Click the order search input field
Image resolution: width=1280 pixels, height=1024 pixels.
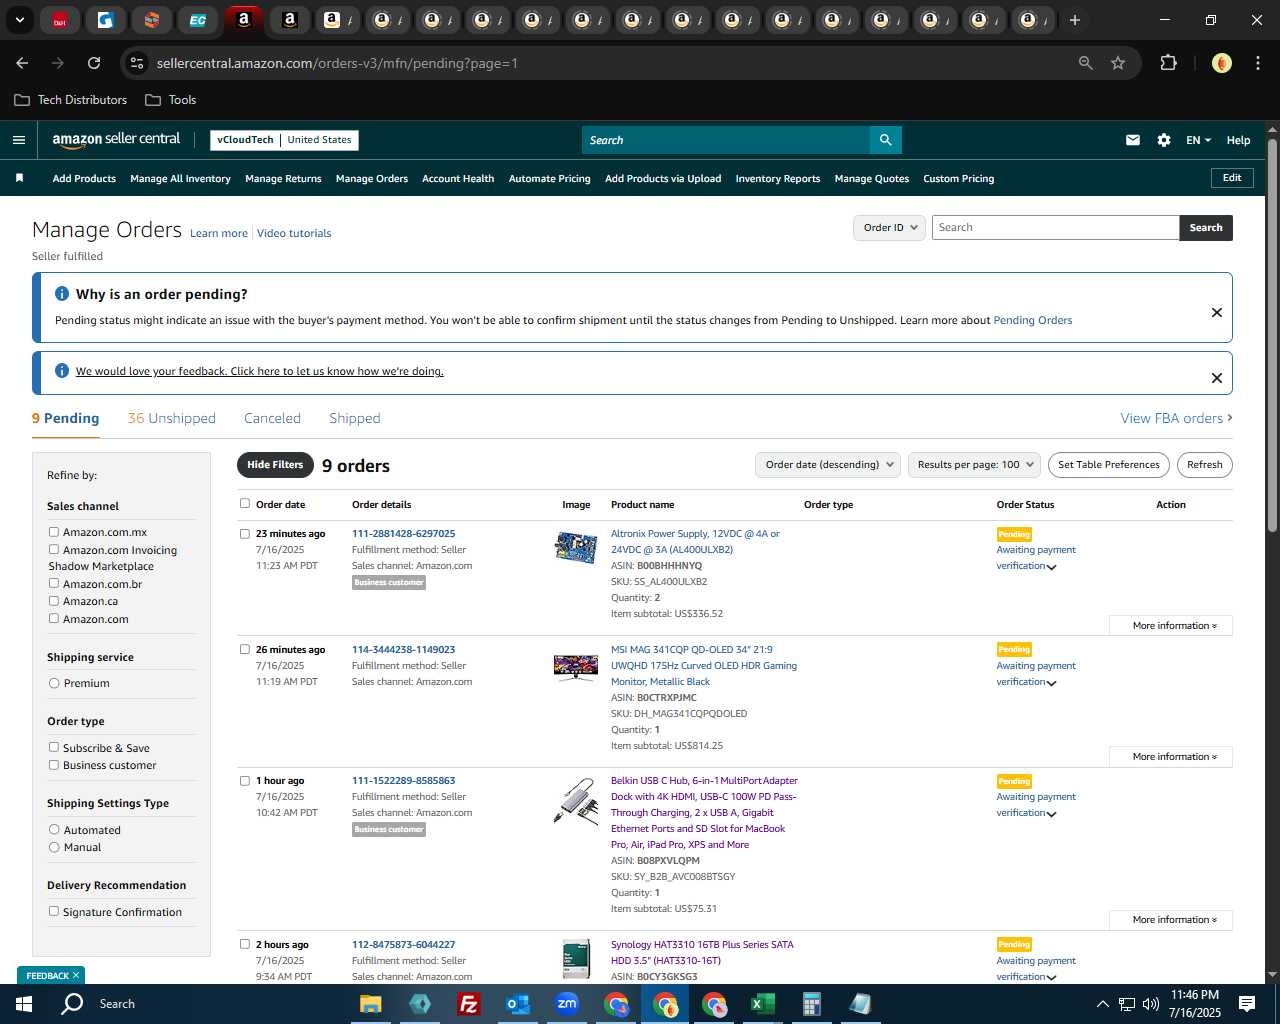(1055, 228)
